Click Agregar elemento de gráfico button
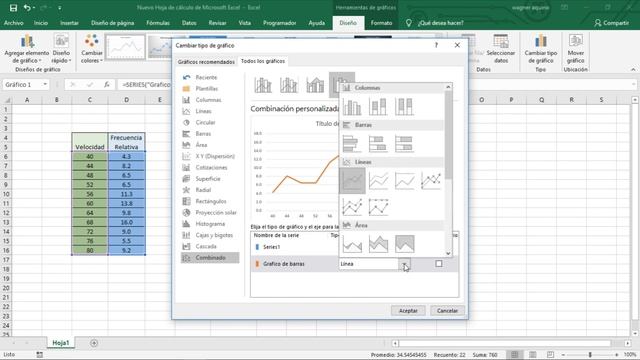The image size is (640, 360). [27, 49]
